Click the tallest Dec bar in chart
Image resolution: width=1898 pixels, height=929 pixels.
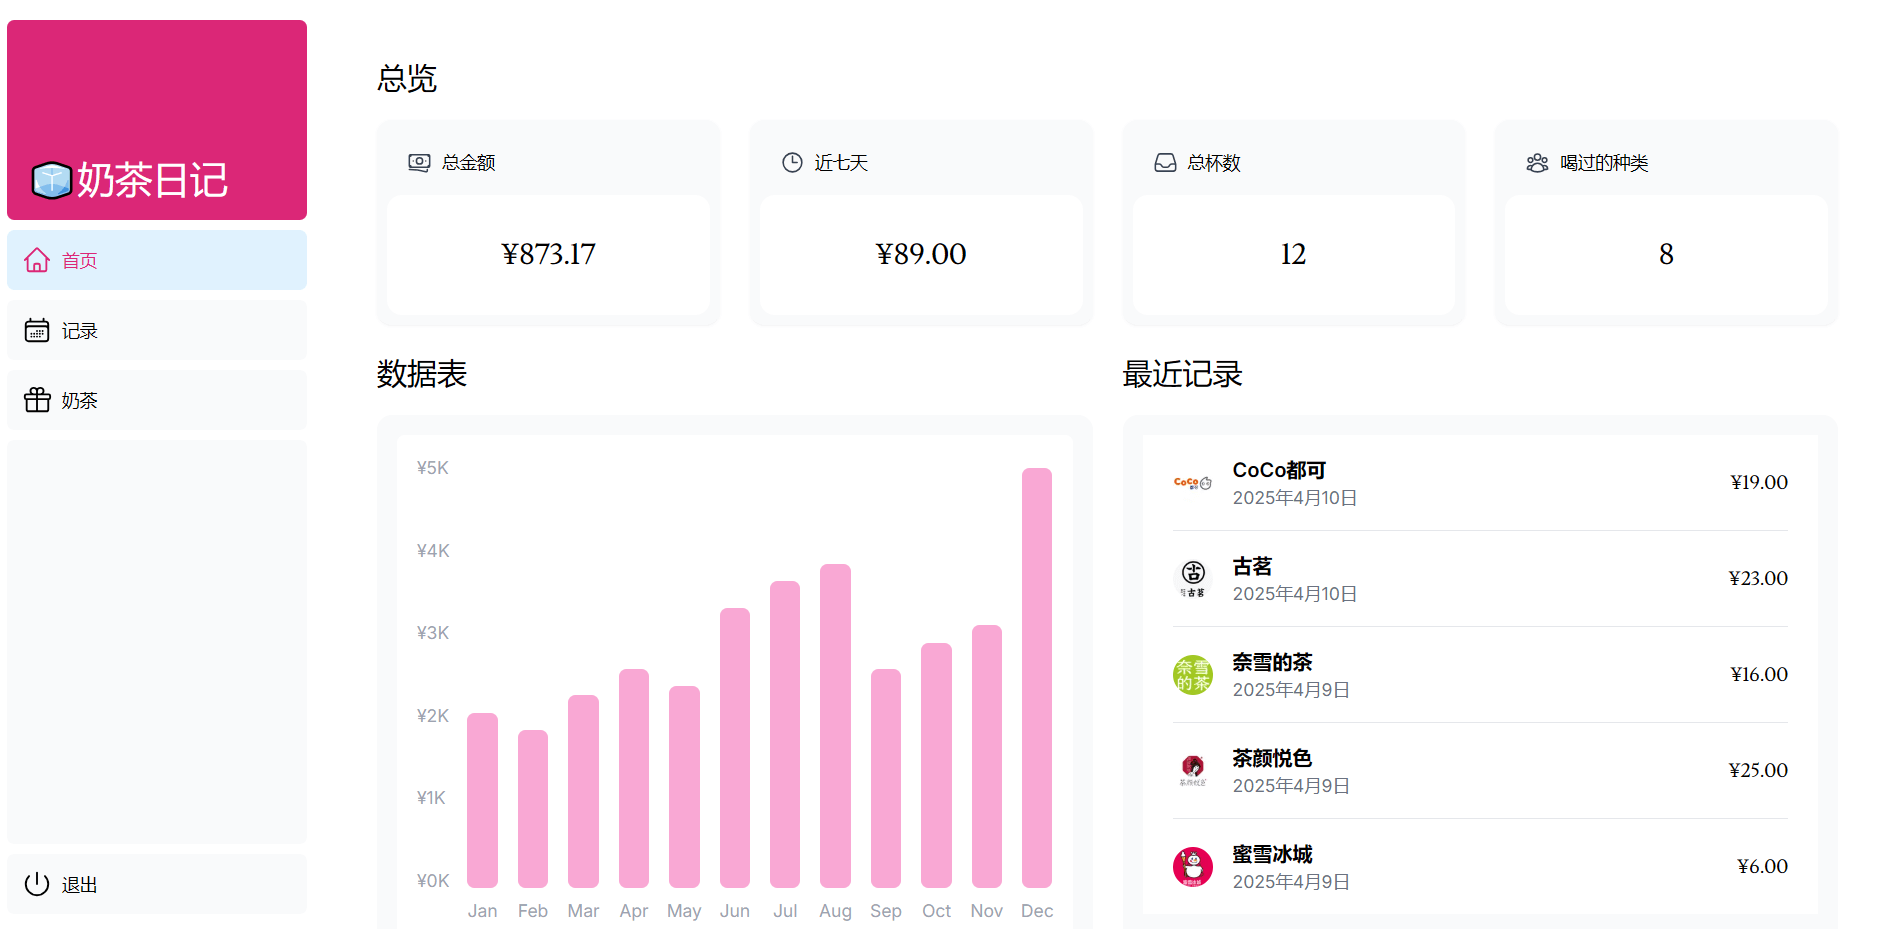(x=1037, y=678)
